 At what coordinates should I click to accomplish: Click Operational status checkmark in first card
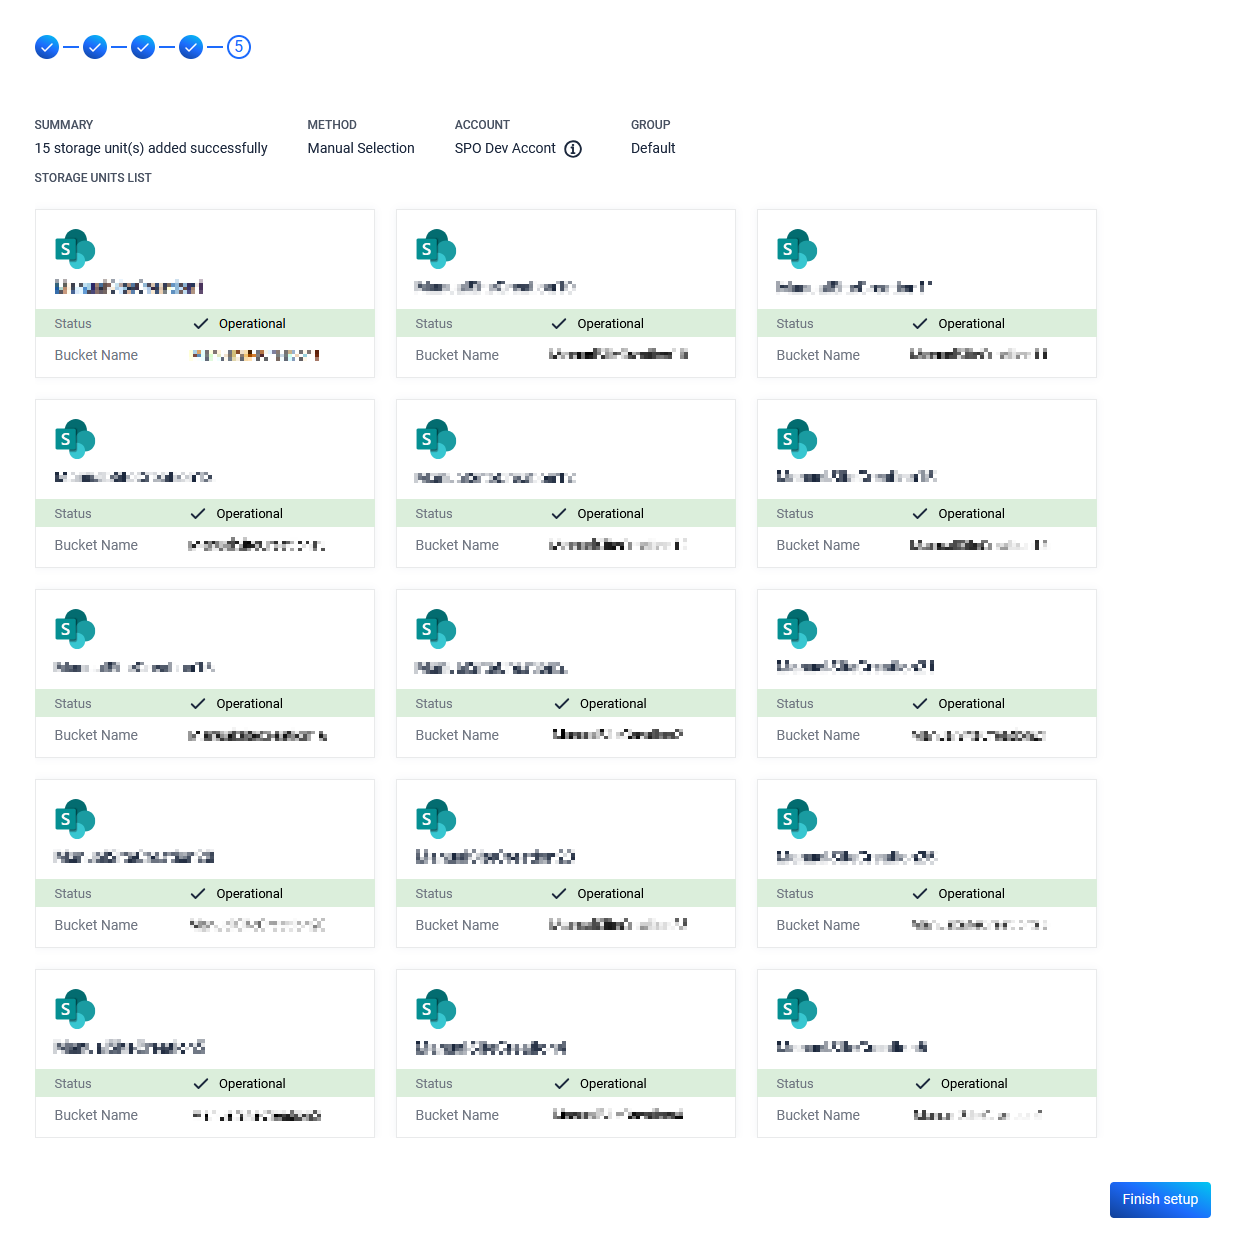tap(201, 324)
